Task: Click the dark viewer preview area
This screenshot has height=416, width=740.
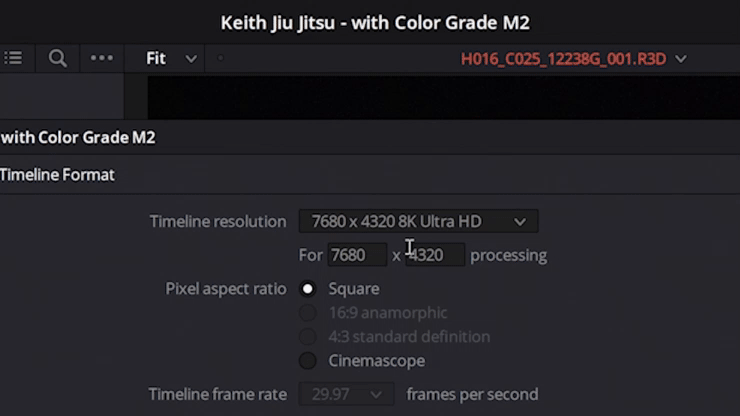Action: 444,98
